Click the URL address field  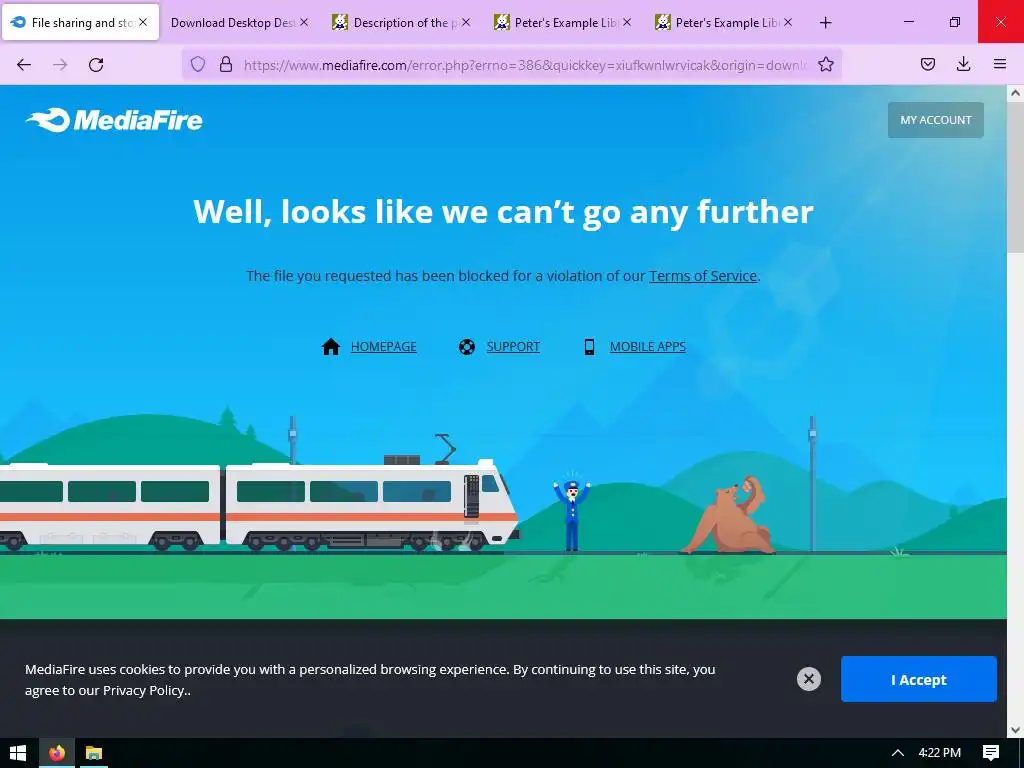pos(524,64)
